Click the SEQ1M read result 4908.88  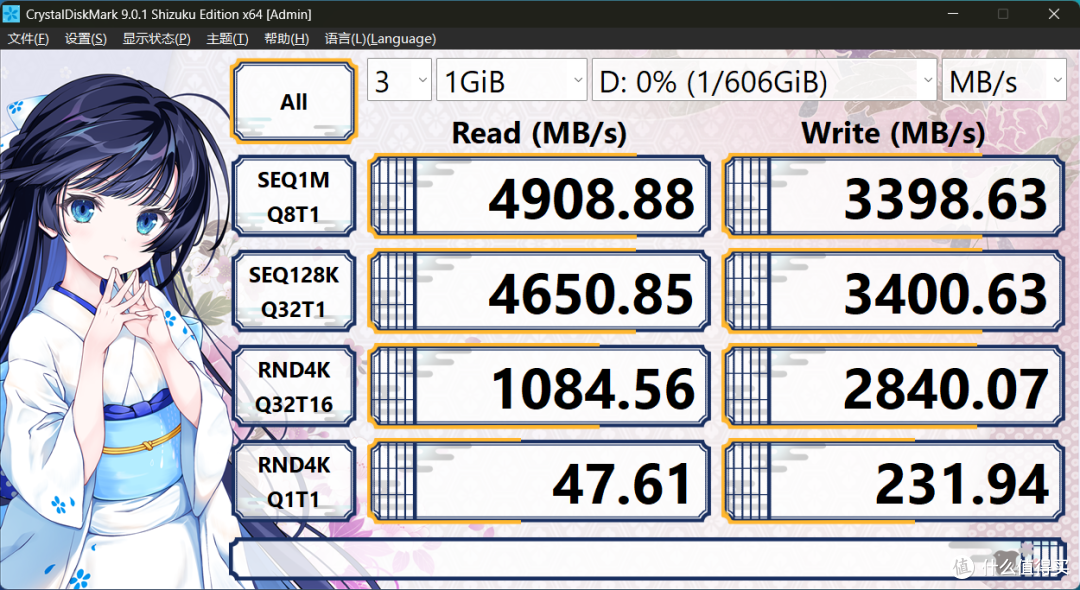point(539,197)
